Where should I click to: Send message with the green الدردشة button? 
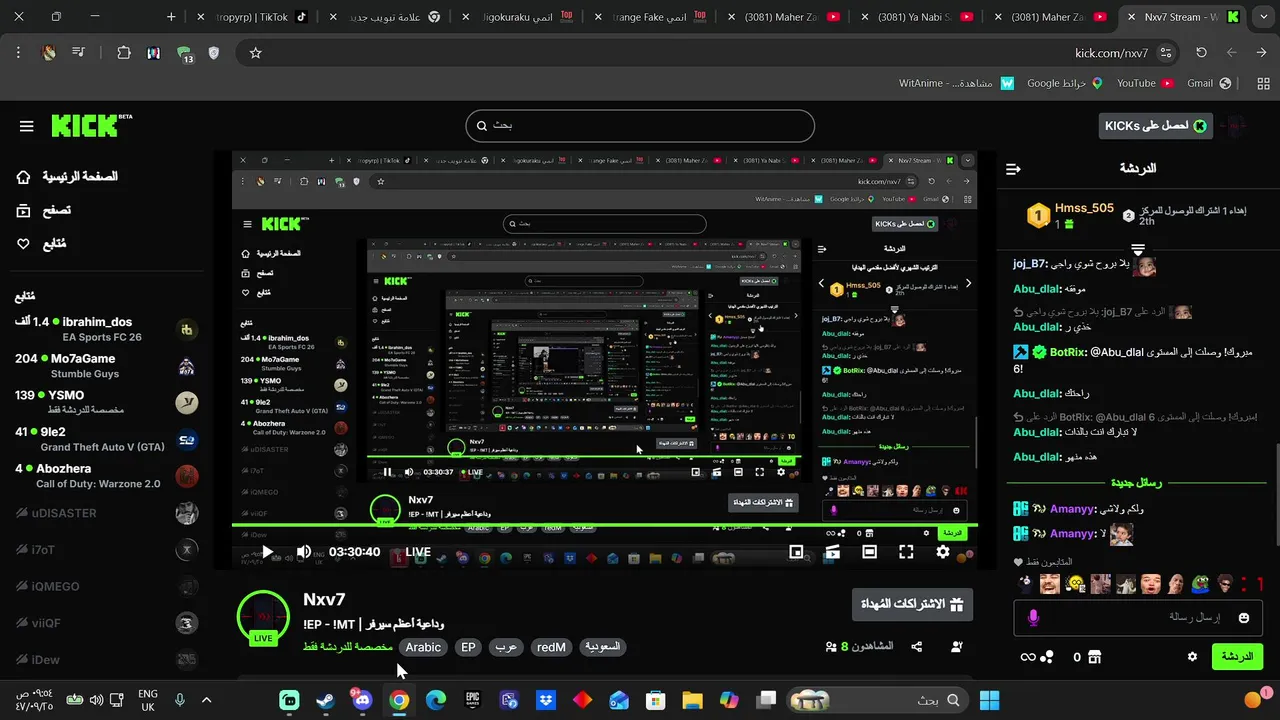pyautogui.click(x=1237, y=657)
